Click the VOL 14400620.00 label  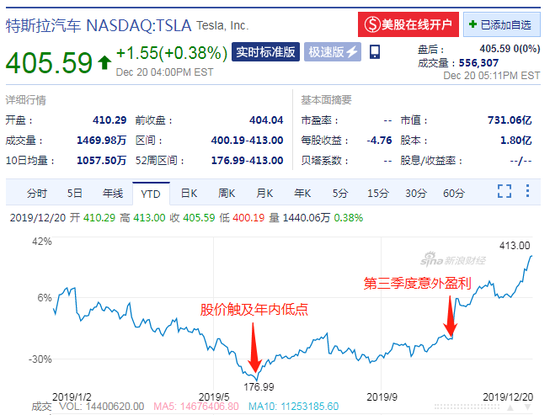tap(101, 406)
